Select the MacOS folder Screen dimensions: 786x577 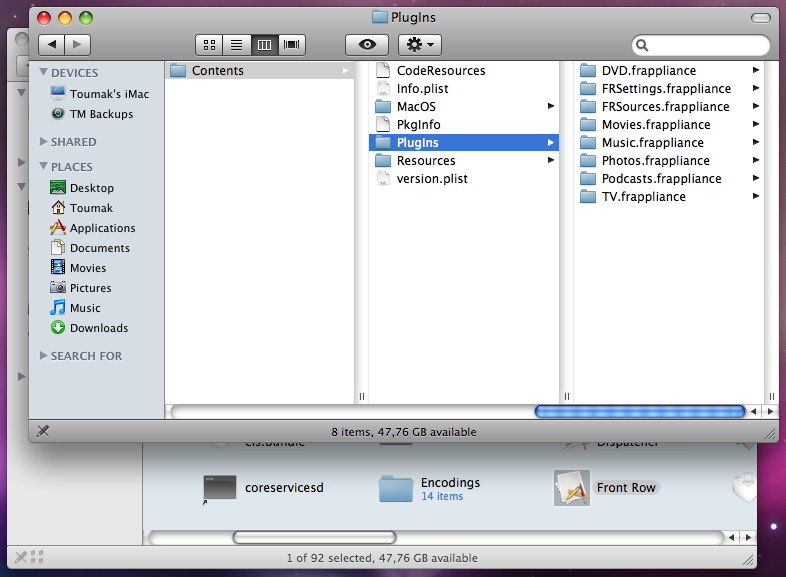pos(464,107)
